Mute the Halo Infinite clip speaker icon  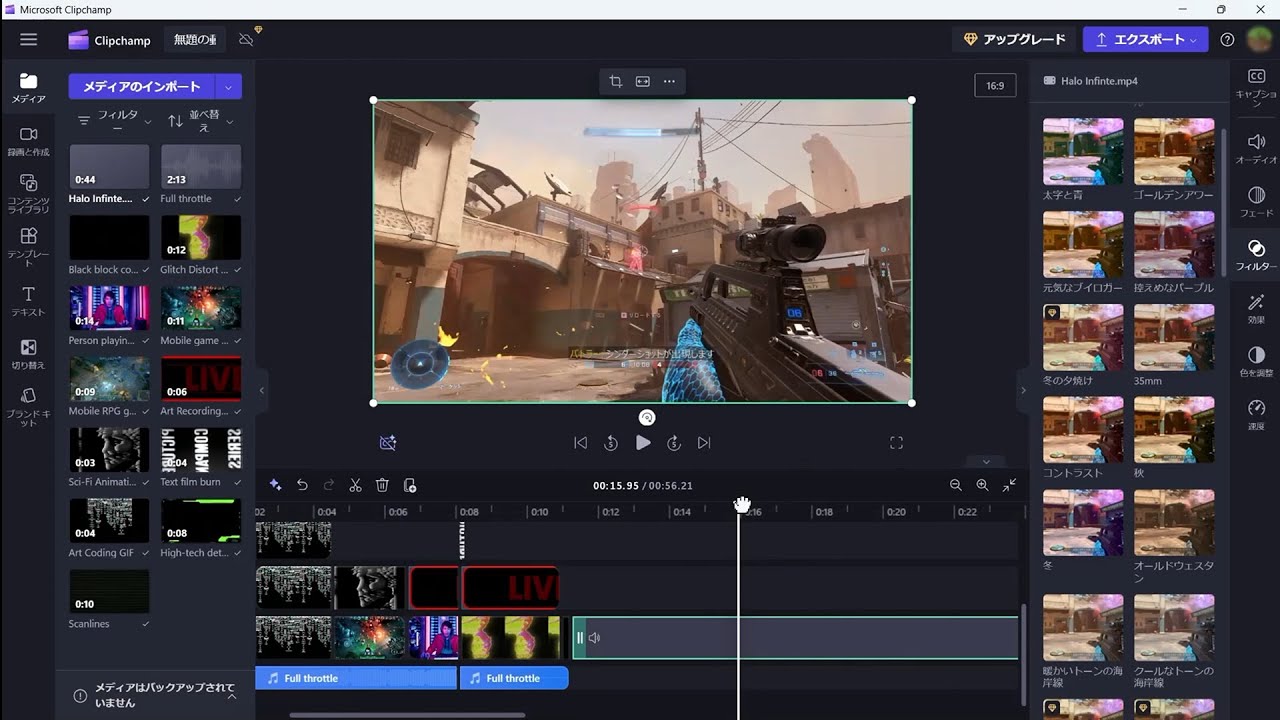[x=594, y=638]
